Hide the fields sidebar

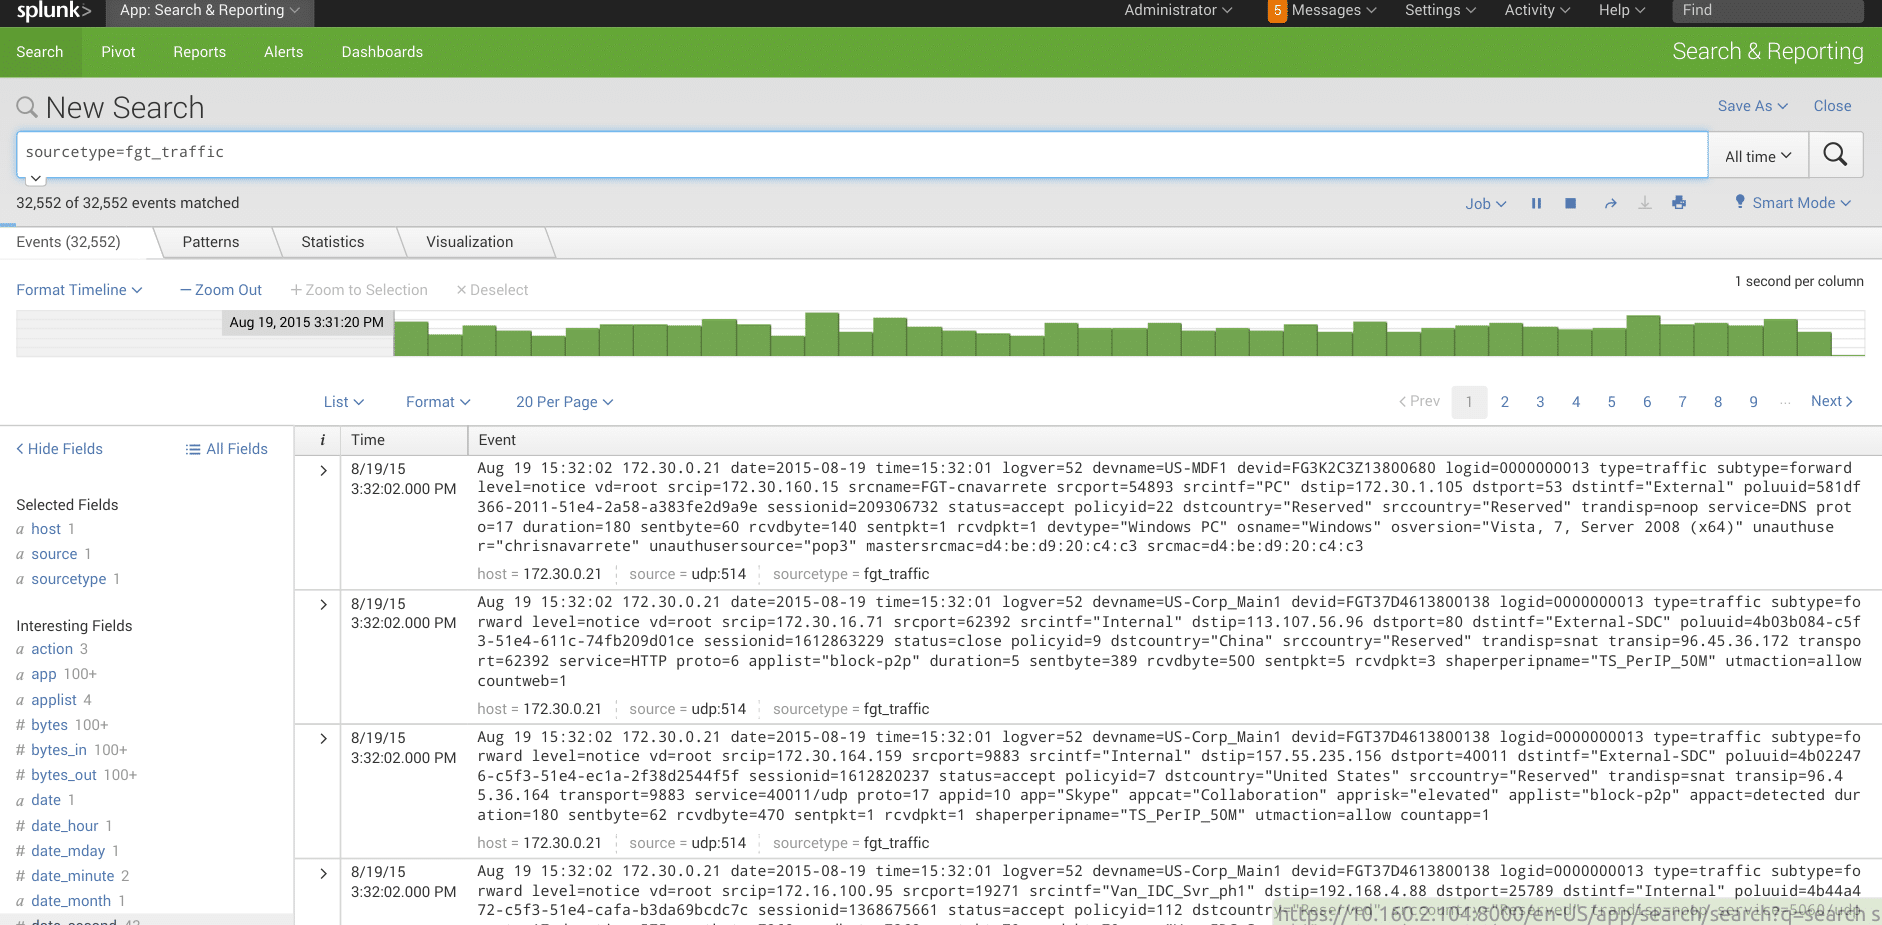pyautogui.click(x=60, y=449)
